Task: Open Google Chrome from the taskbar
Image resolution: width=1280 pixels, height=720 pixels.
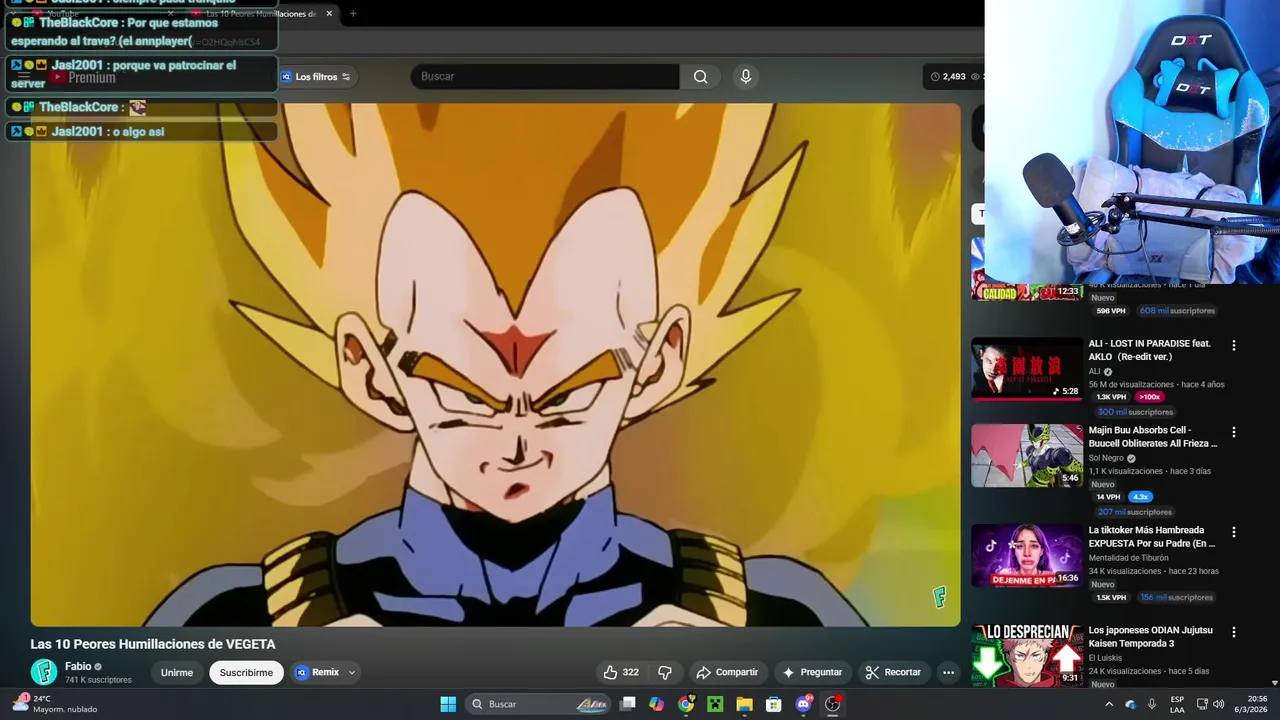Action: pyautogui.click(x=686, y=704)
